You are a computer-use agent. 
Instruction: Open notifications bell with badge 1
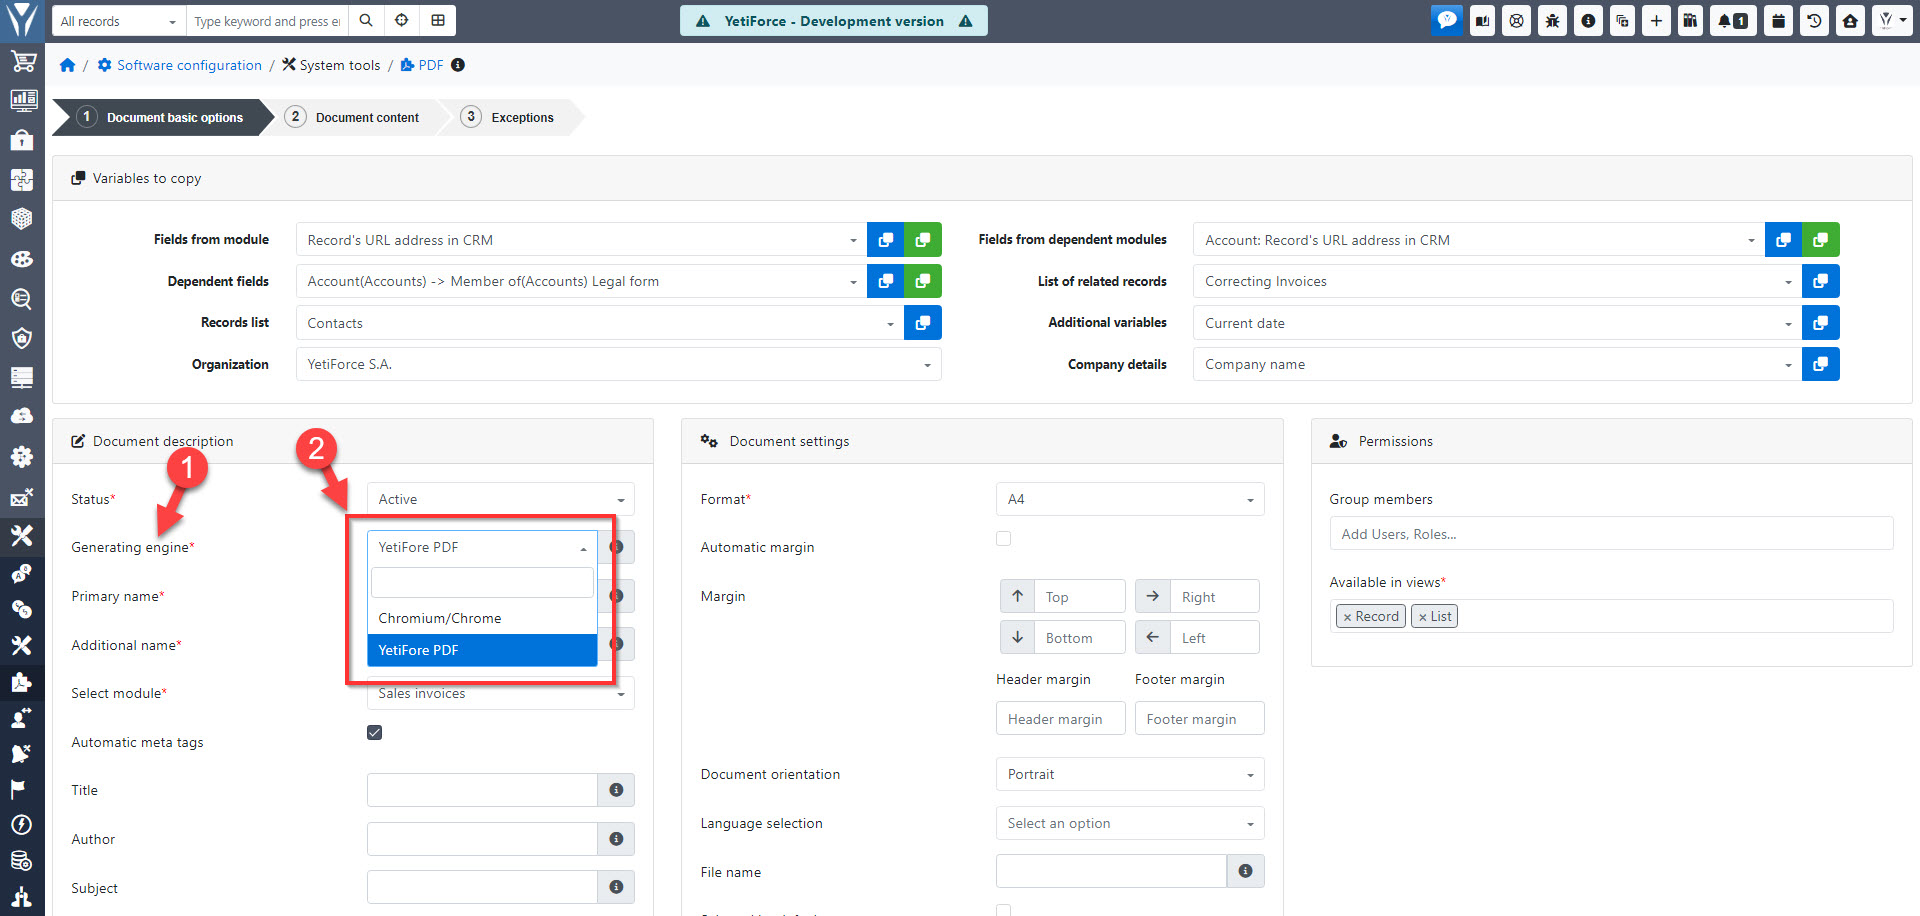pos(1733,21)
